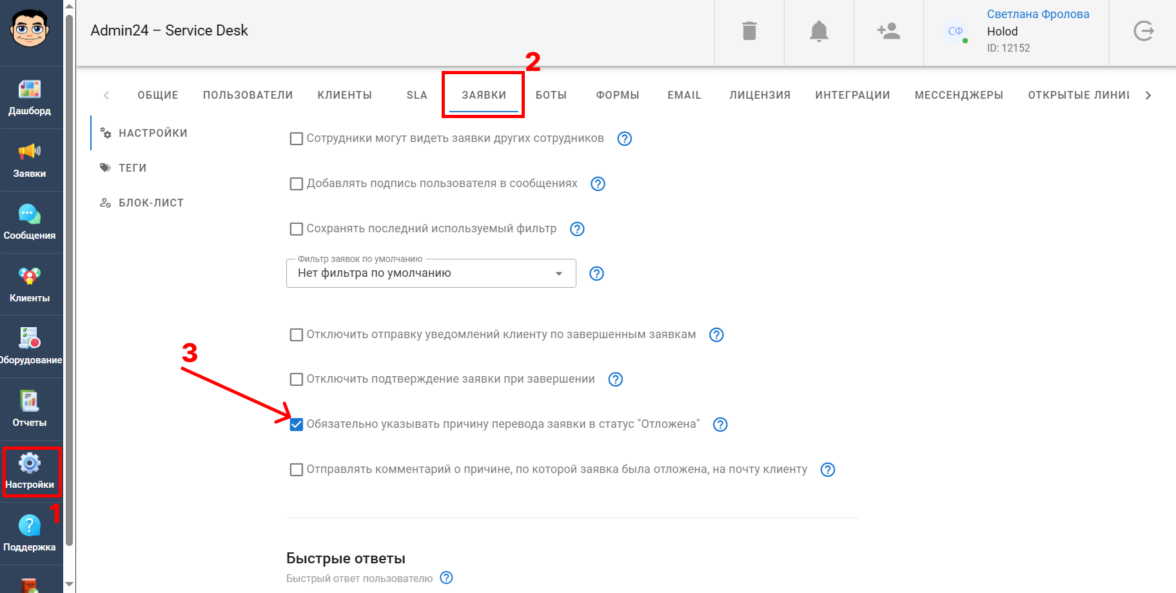
Task: Switch to the ОТКРЫТЫЕ ЛИНИИ tab
Action: [x=1078, y=95]
